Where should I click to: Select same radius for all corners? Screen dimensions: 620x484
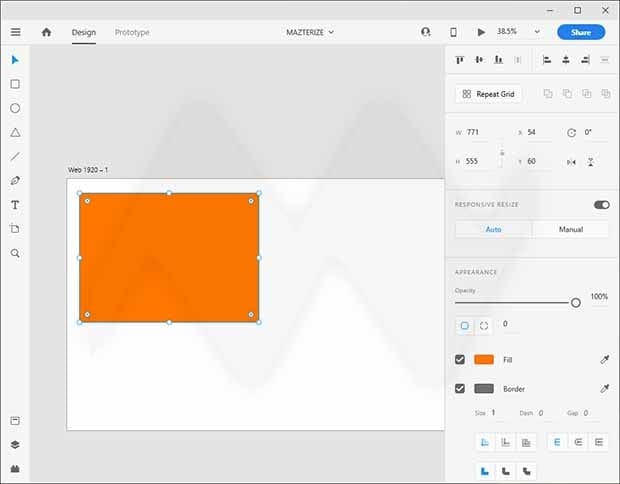point(465,325)
